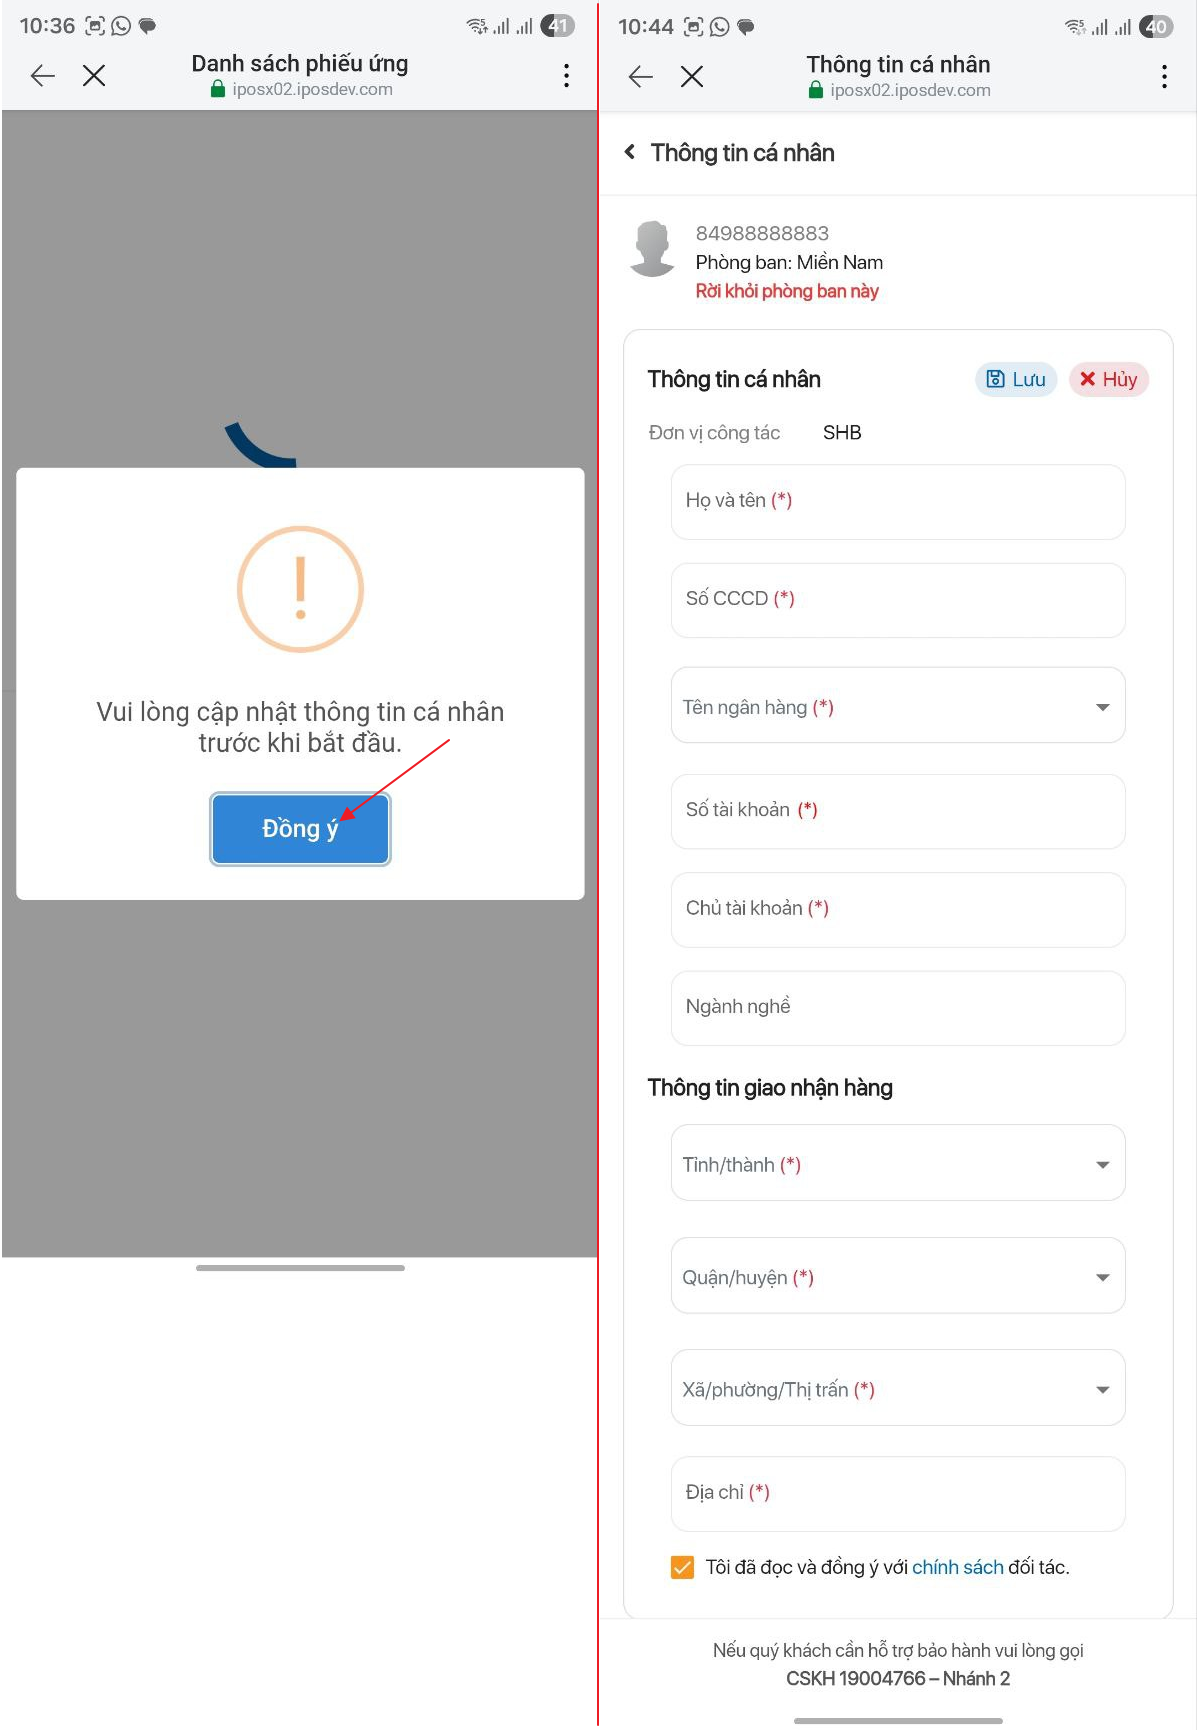The height and width of the screenshot is (1730, 1197).
Task: Tap the back arrow beside Thông tin cá nhân heading
Action: pyautogui.click(x=629, y=152)
